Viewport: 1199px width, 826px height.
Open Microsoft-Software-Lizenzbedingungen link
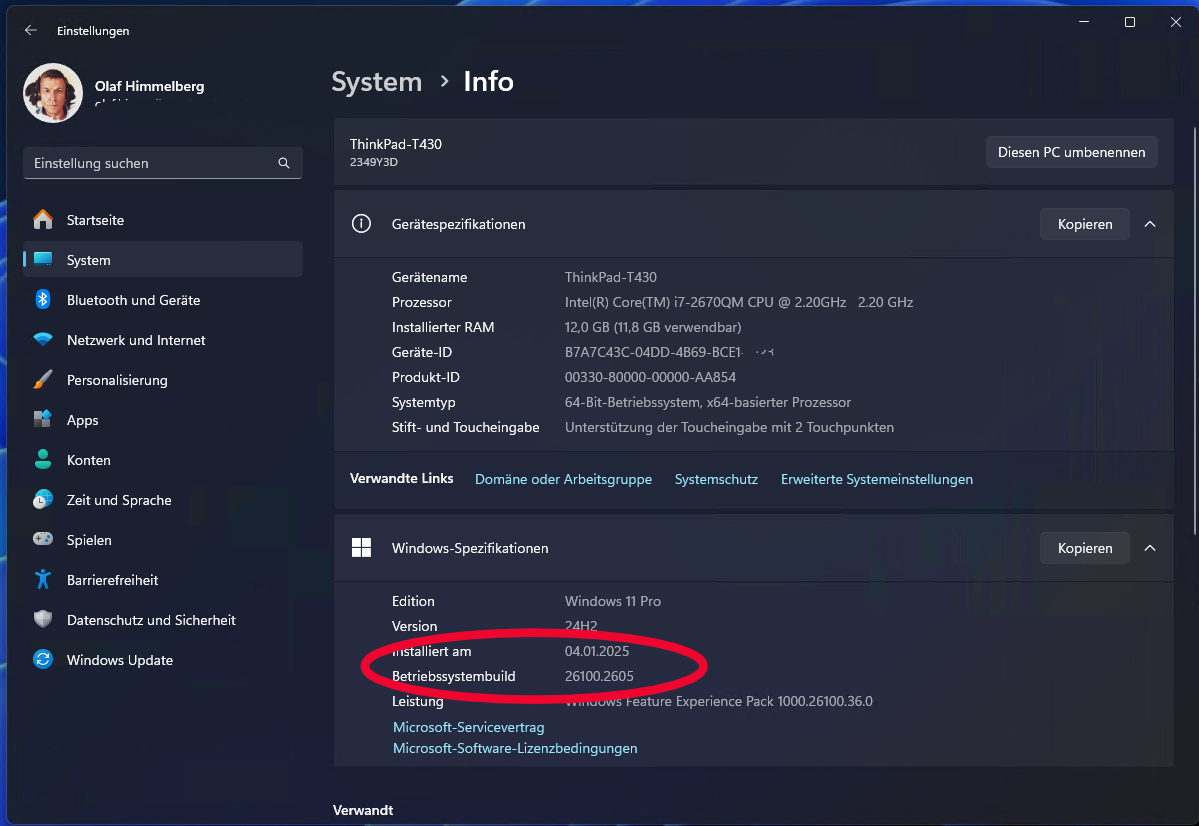click(x=515, y=749)
